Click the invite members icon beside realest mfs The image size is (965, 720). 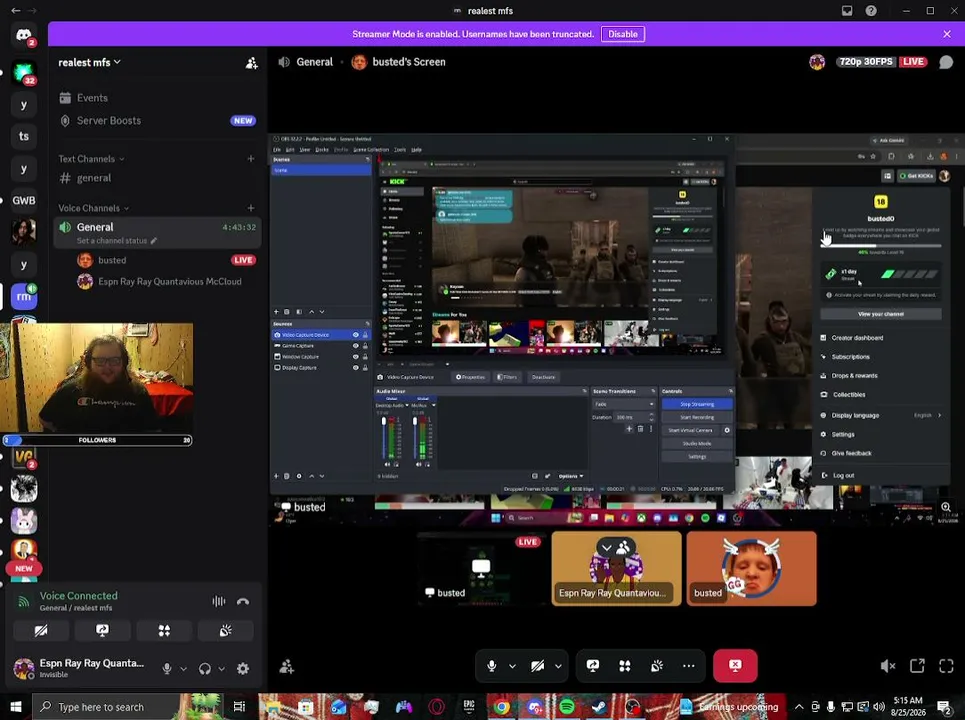[x=251, y=63]
